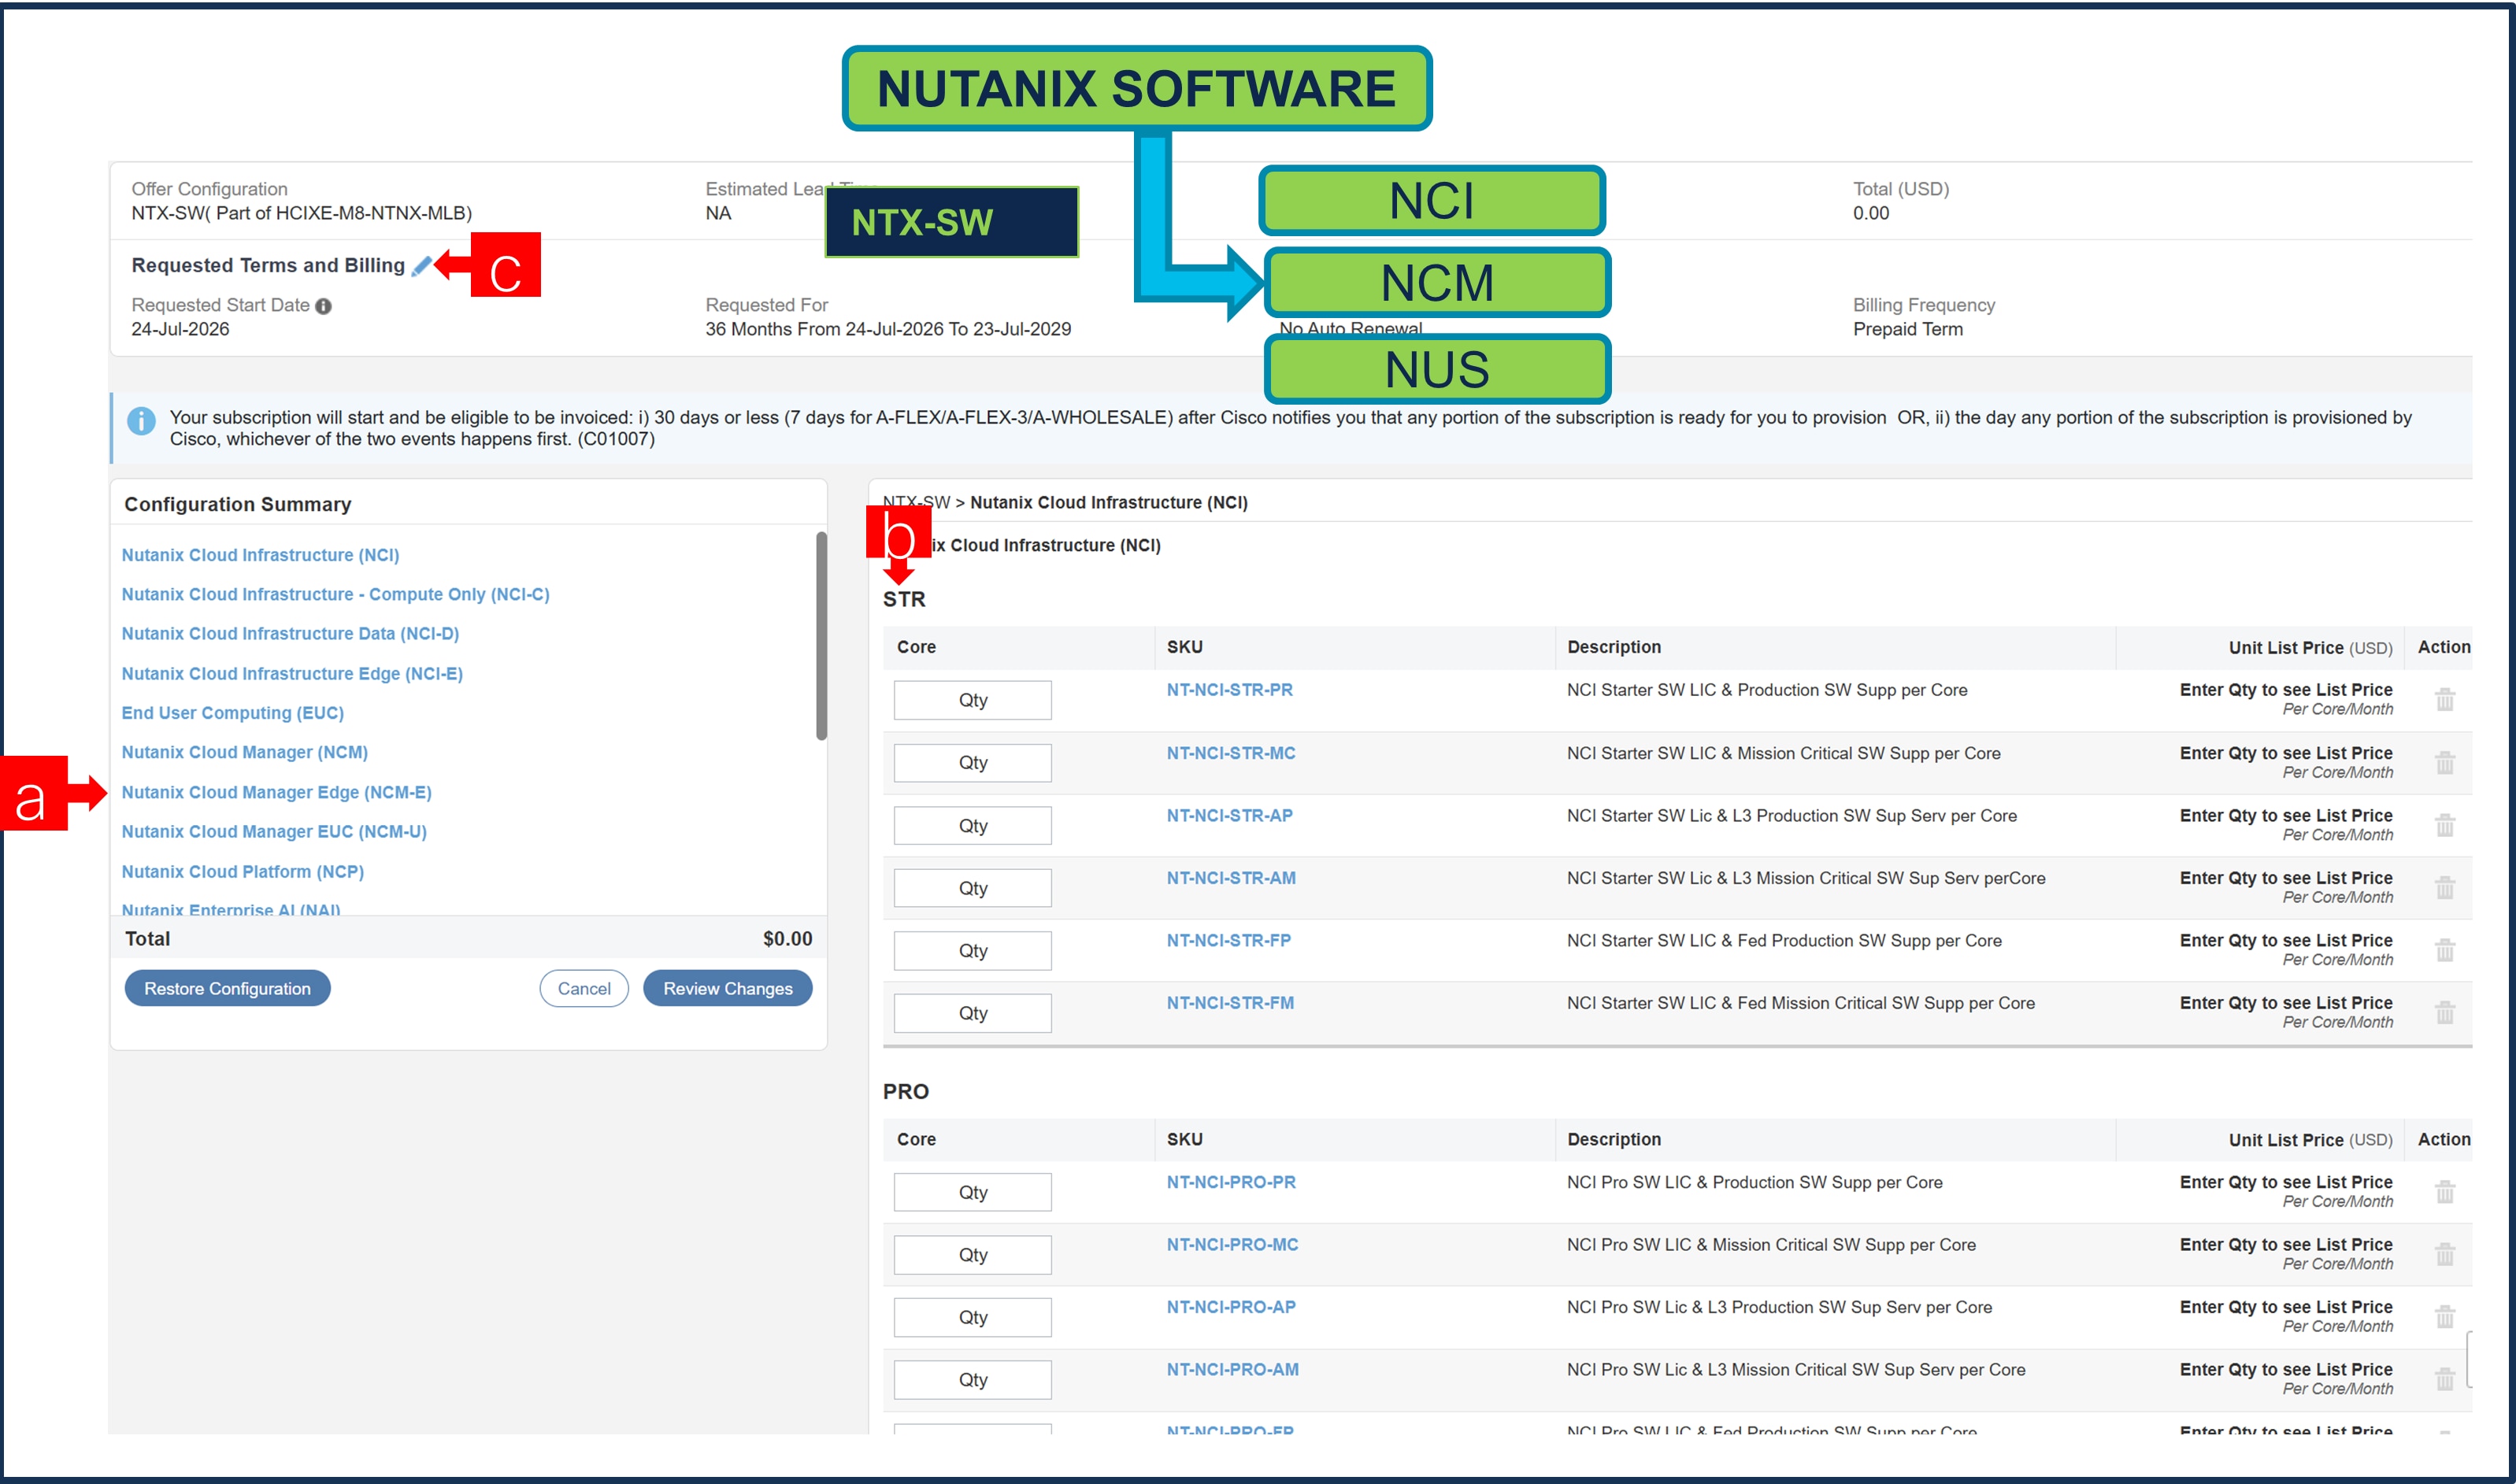The height and width of the screenshot is (1484, 2516).
Task: Delete the NT-NCI-PRO-MC row
Action: [2444, 1254]
